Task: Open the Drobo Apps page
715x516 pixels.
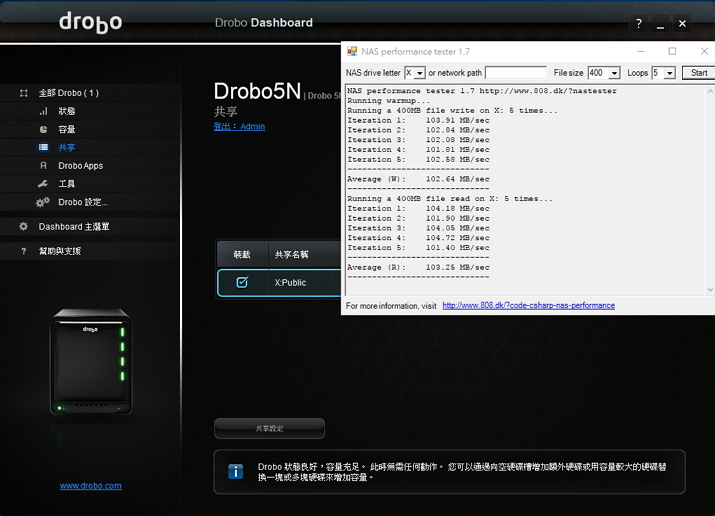Action: coord(81,166)
